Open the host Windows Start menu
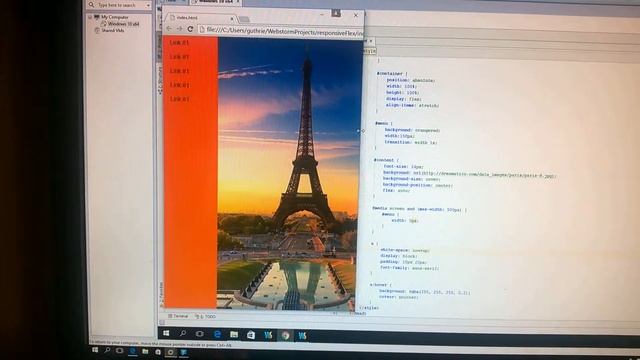640x360 pixels. click(x=95, y=350)
